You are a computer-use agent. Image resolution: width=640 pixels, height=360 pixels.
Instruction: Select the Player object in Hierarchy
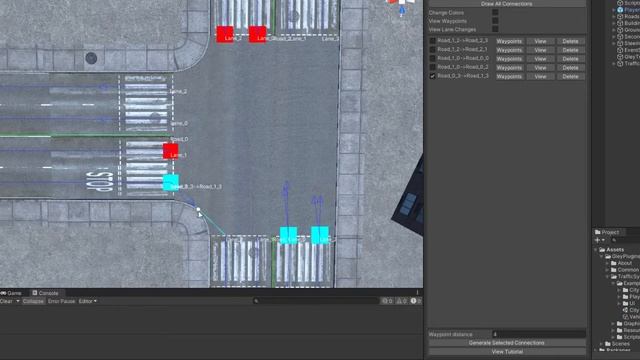click(628, 10)
